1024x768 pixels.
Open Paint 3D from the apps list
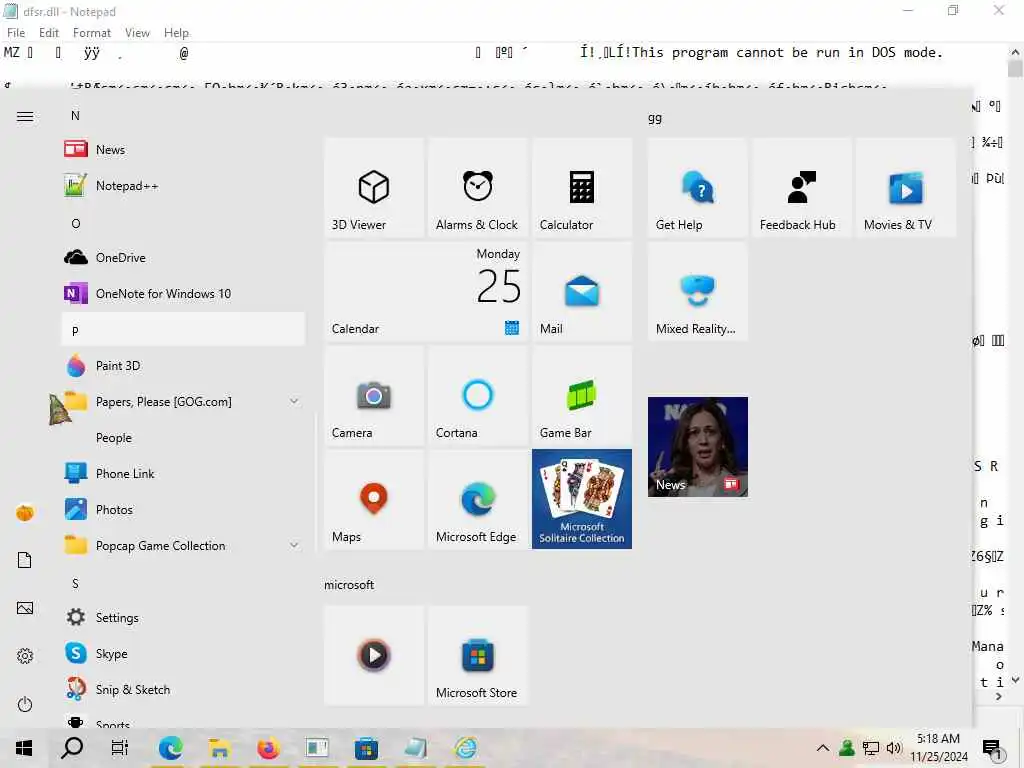point(183,366)
